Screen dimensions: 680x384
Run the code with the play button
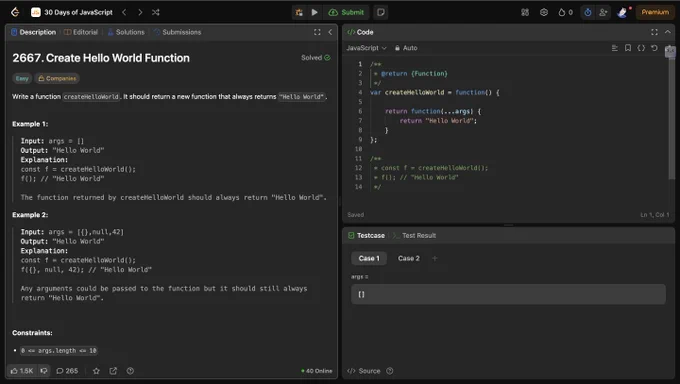coord(315,12)
